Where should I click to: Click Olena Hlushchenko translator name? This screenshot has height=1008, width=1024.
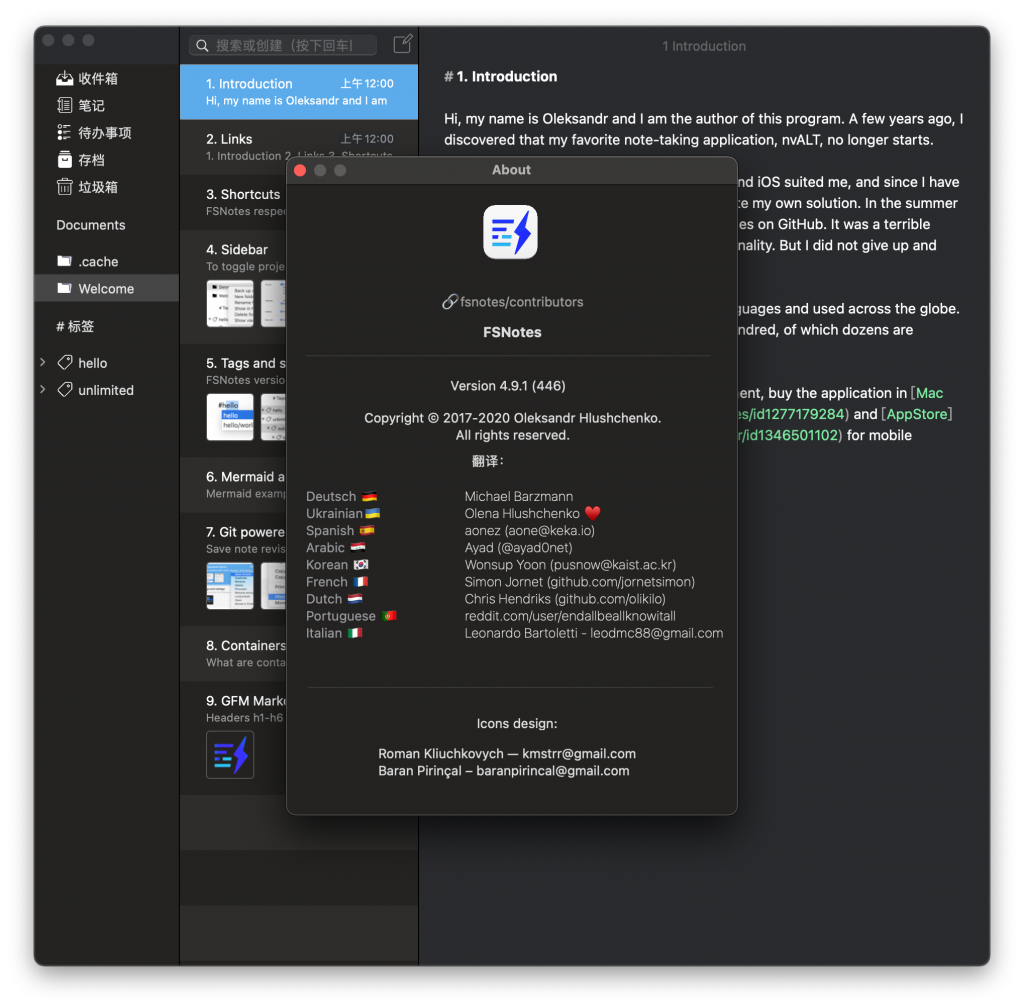tap(522, 513)
